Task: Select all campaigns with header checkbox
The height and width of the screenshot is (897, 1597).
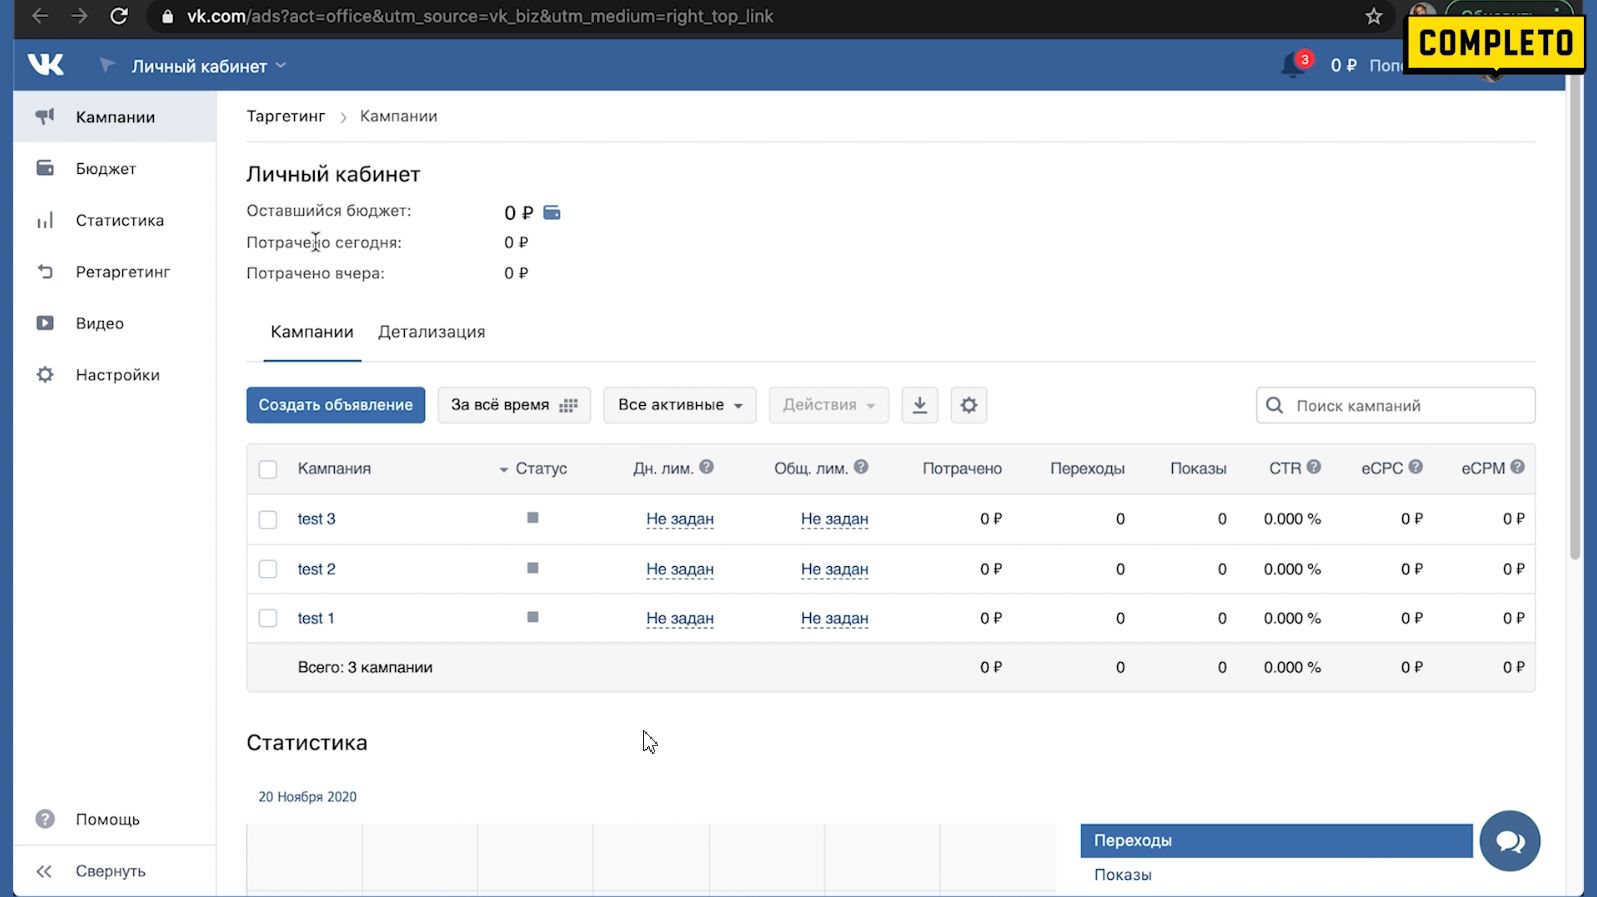Action: point(268,469)
